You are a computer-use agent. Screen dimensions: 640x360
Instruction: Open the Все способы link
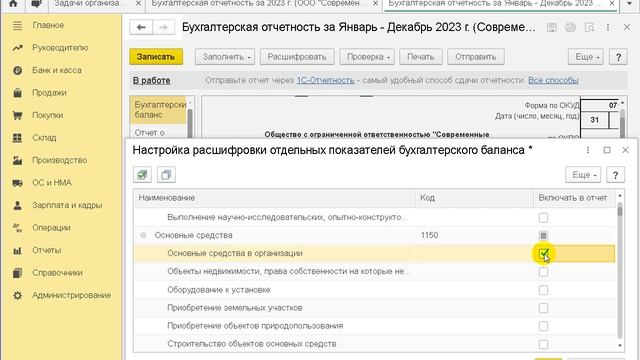[553, 80]
